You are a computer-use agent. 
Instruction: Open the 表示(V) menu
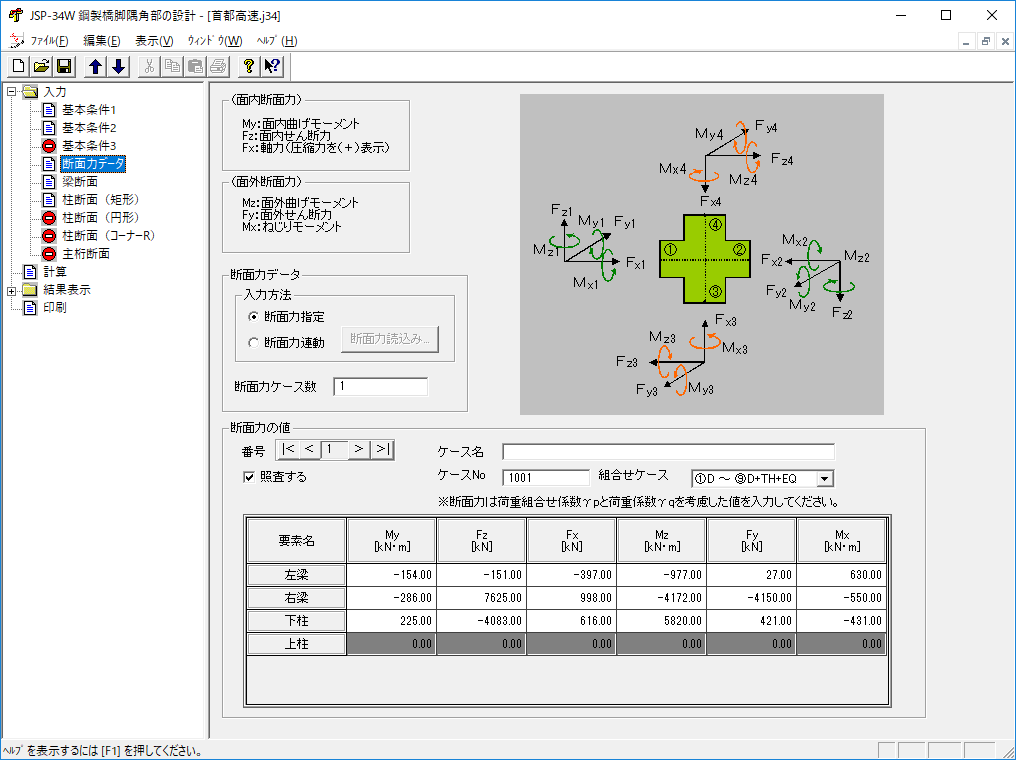click(x=154, y=41)
